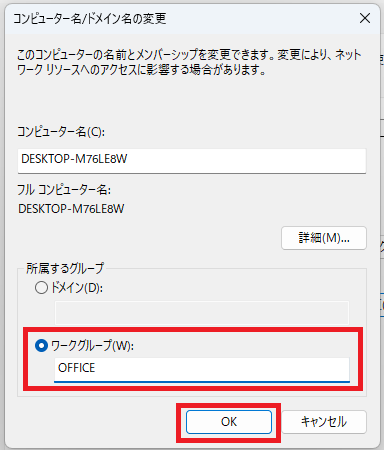Confirm changes with the OK button
This screenshot has height=450, width=384.
tap(229, 422)
